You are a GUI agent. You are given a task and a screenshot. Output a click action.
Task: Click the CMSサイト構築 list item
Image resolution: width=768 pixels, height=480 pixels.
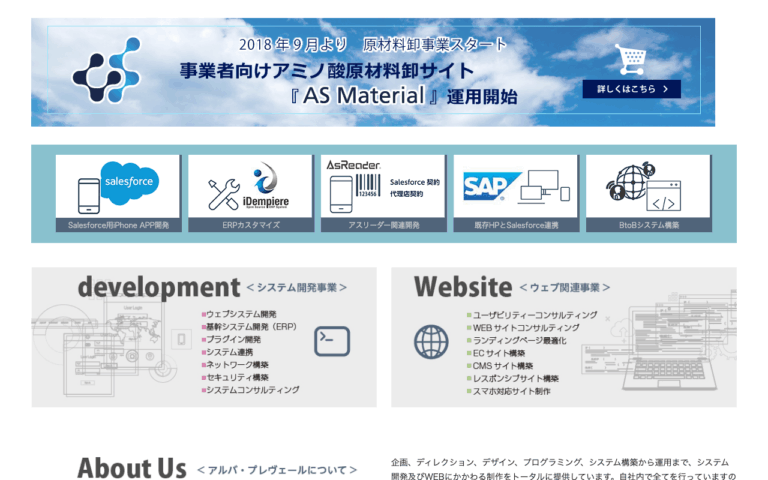coord(500,366)
